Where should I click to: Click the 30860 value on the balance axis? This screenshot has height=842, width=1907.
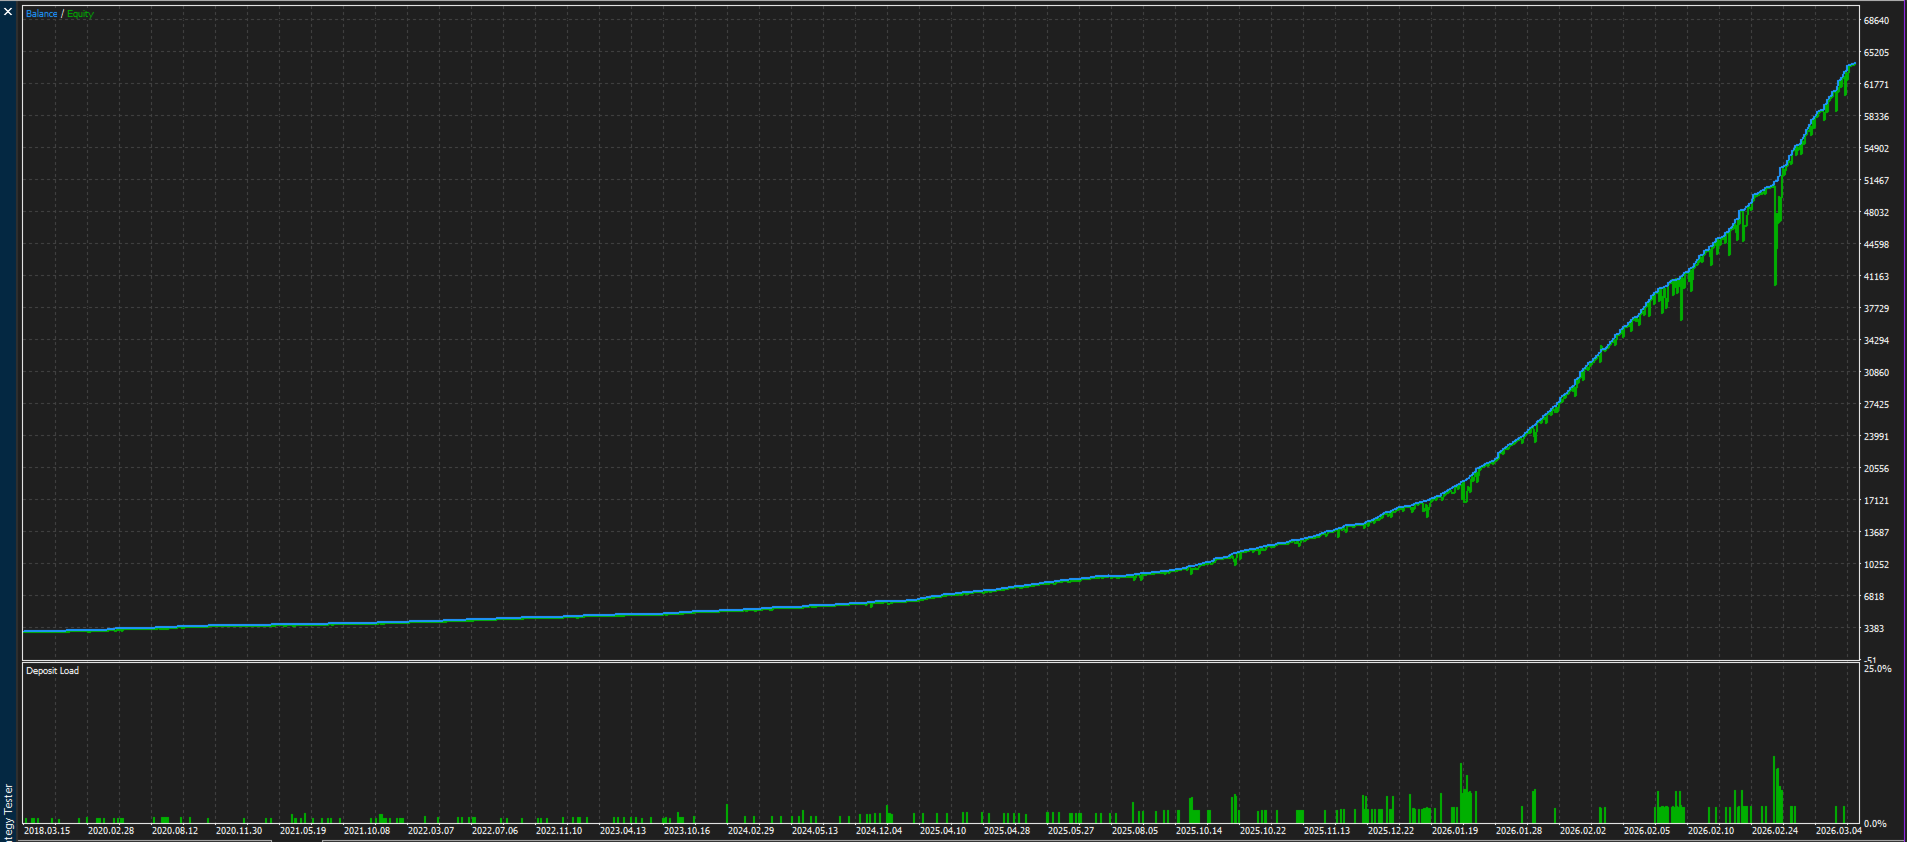point(1876,373)
